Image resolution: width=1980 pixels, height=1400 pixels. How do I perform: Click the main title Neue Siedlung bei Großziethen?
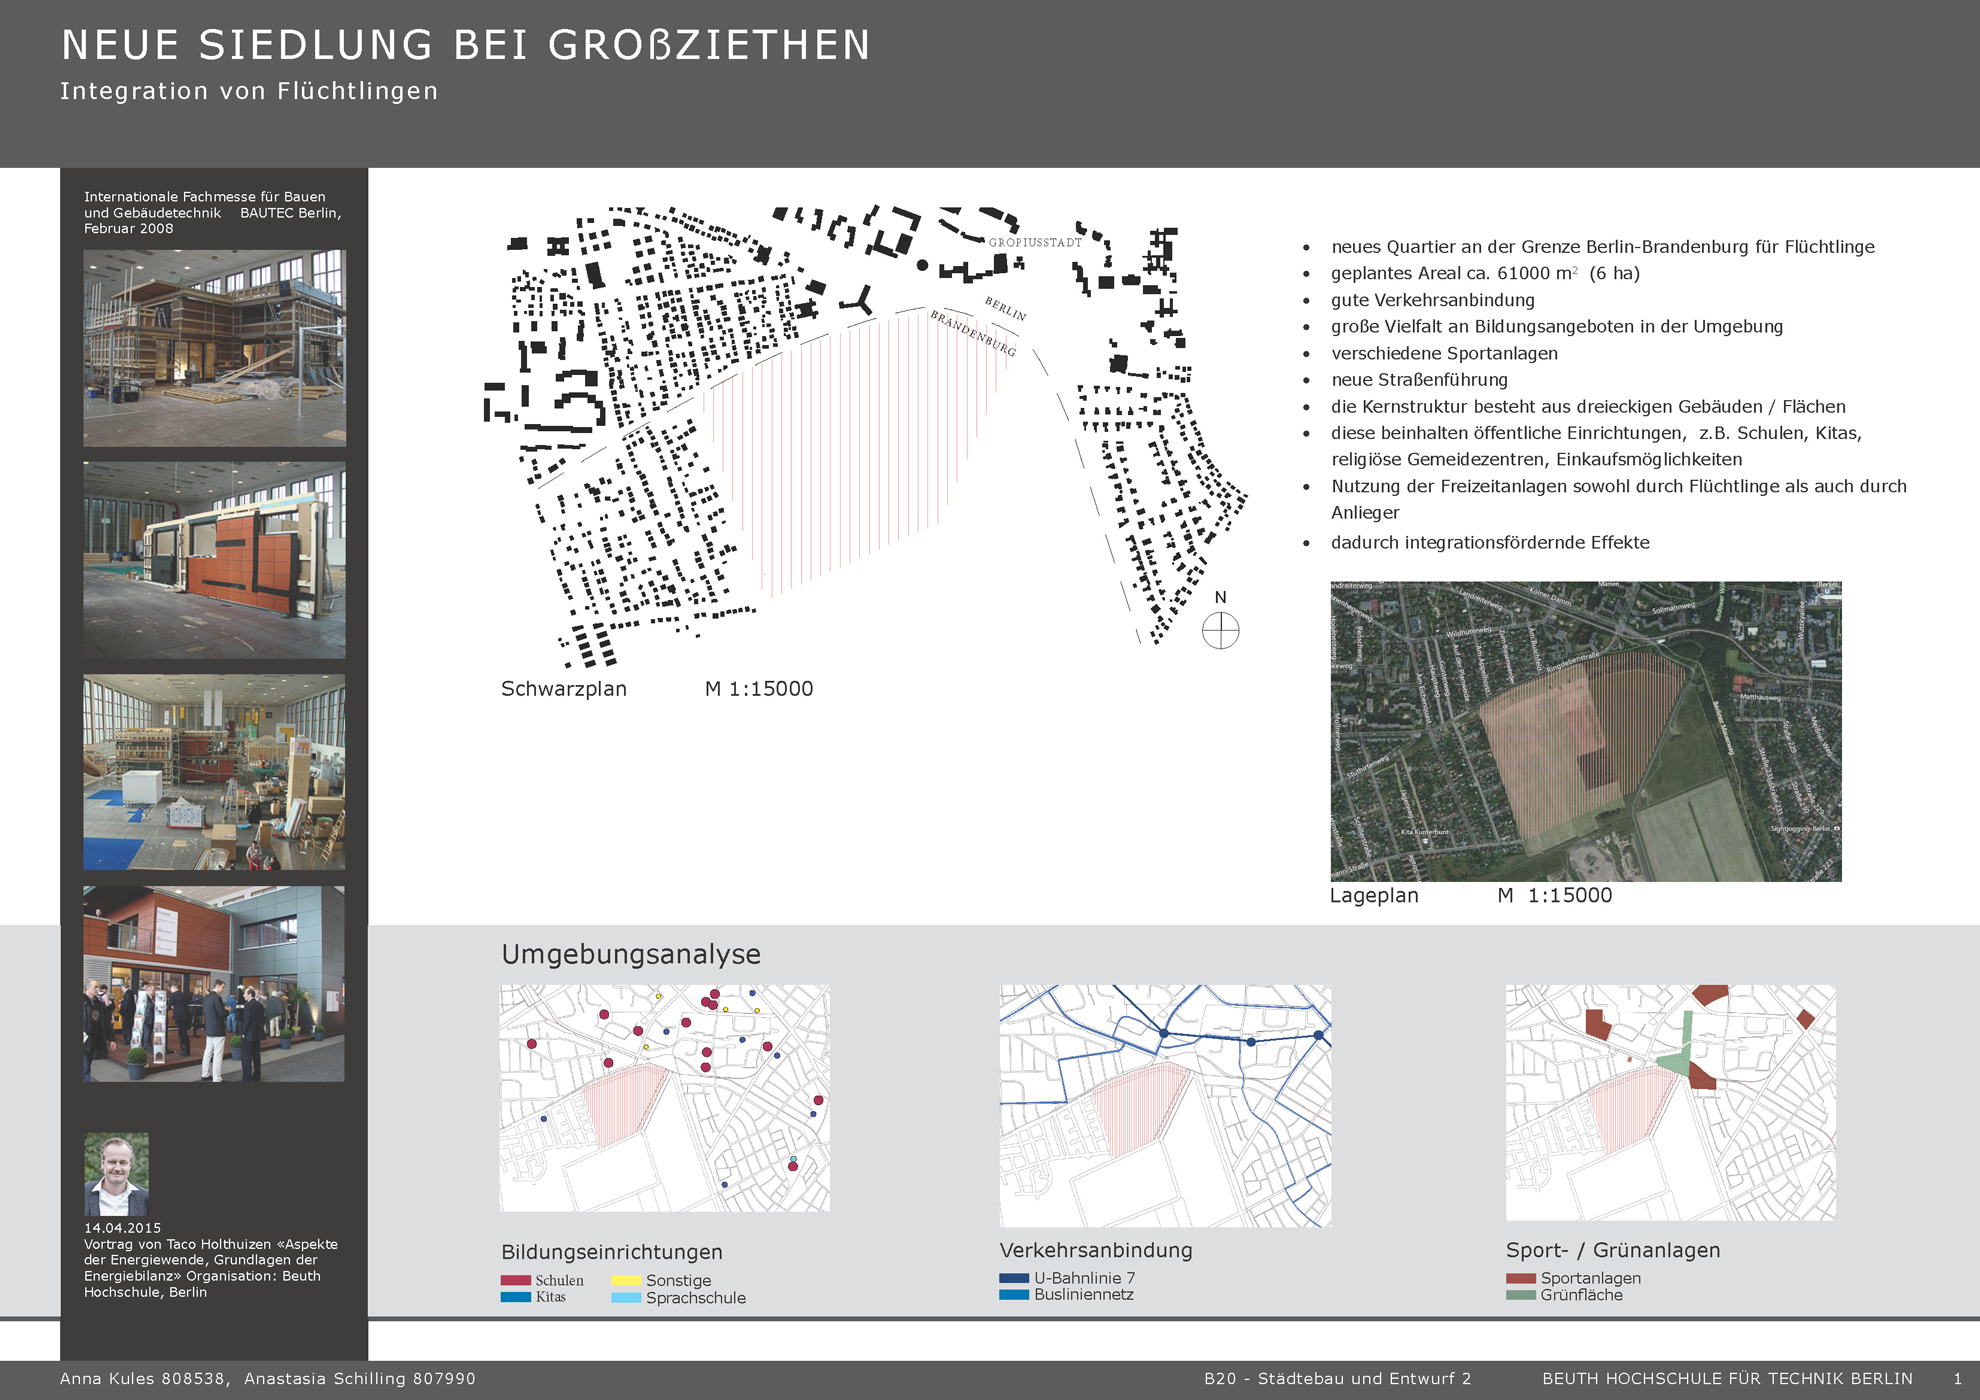(465, 46)
